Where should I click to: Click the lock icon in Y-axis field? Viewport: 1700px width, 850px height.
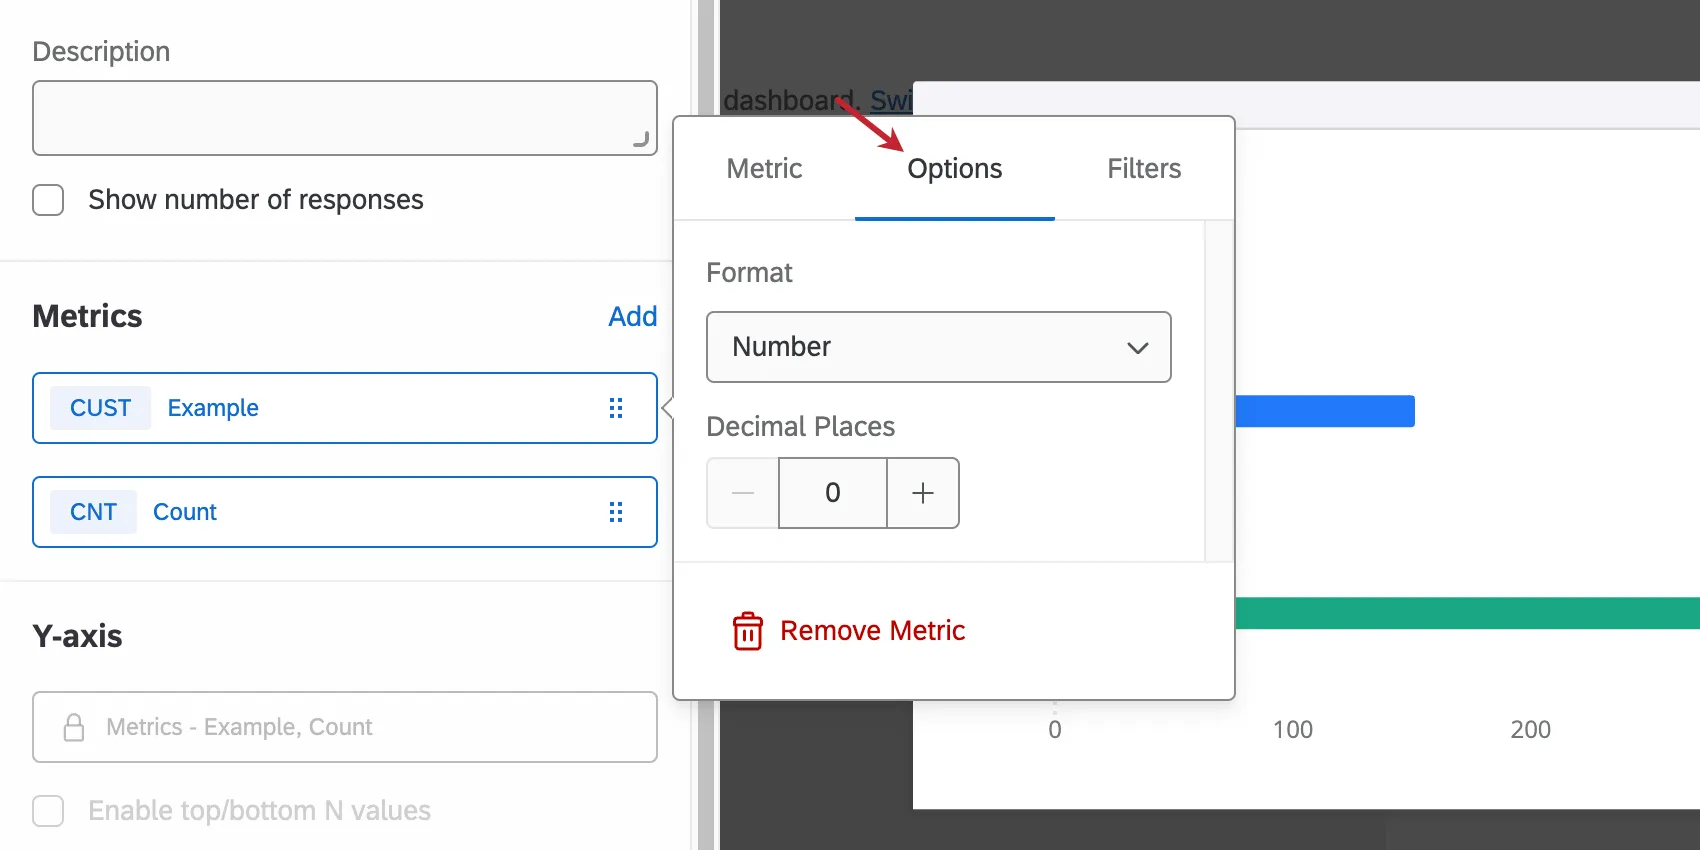click(74, 727)
